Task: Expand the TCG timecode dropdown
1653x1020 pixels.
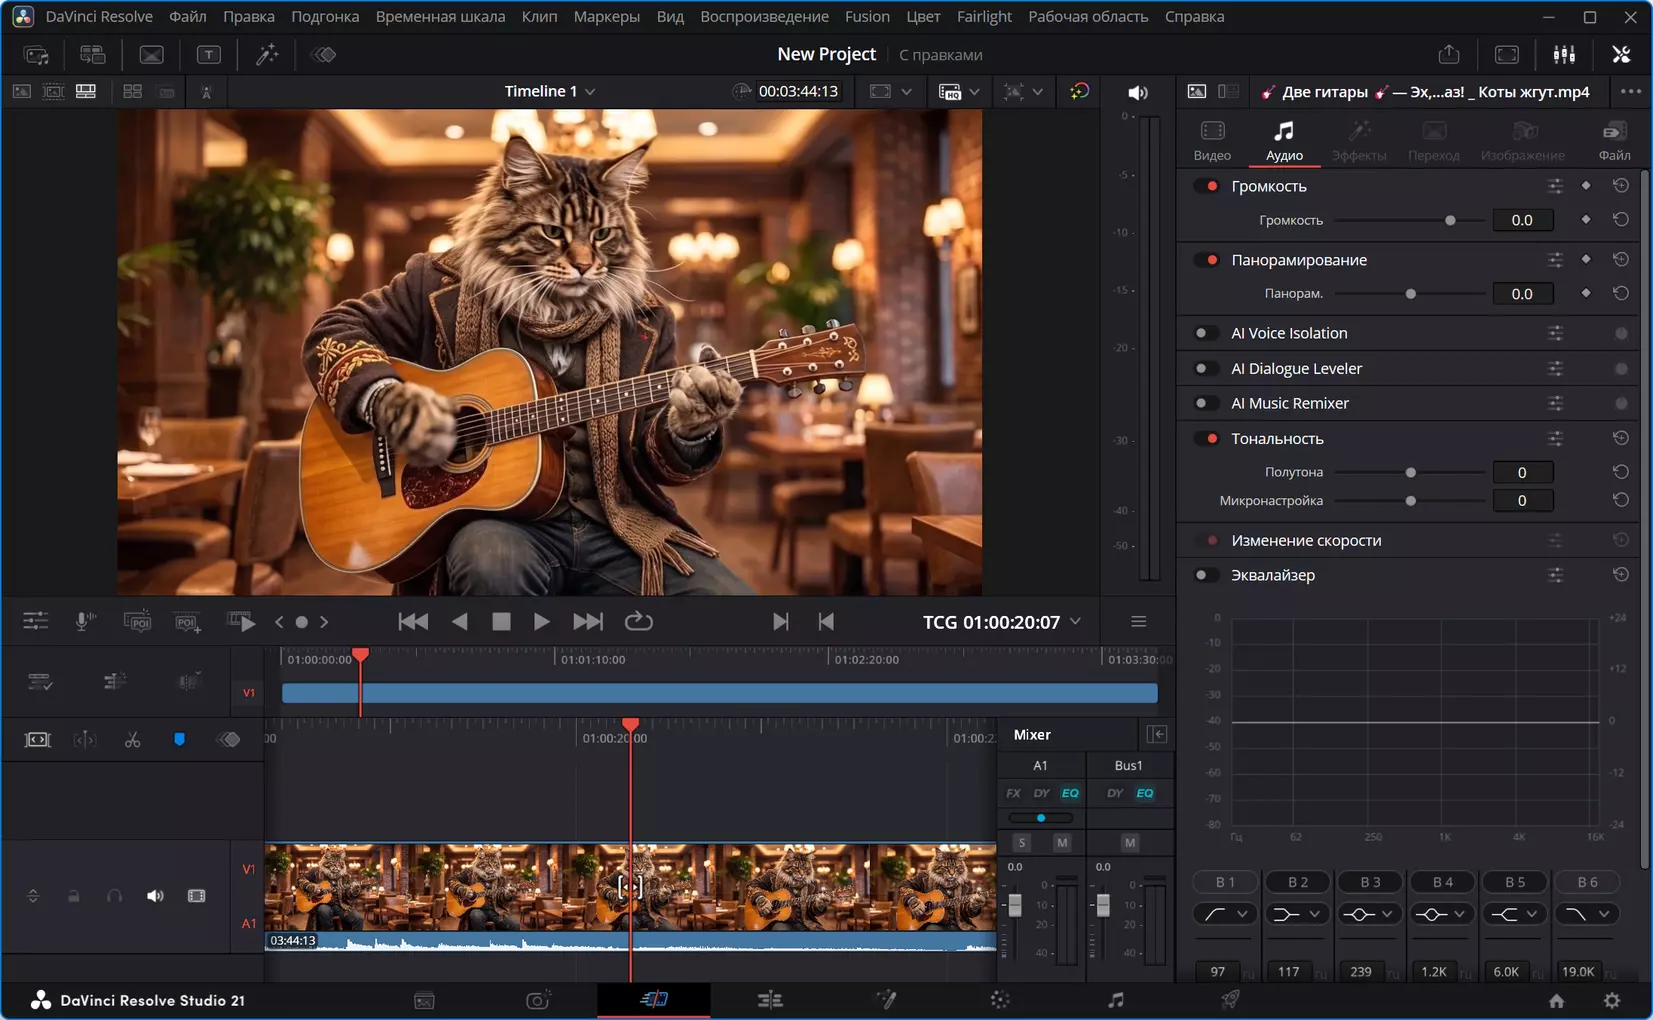Action: click(x=1076, y=622)
